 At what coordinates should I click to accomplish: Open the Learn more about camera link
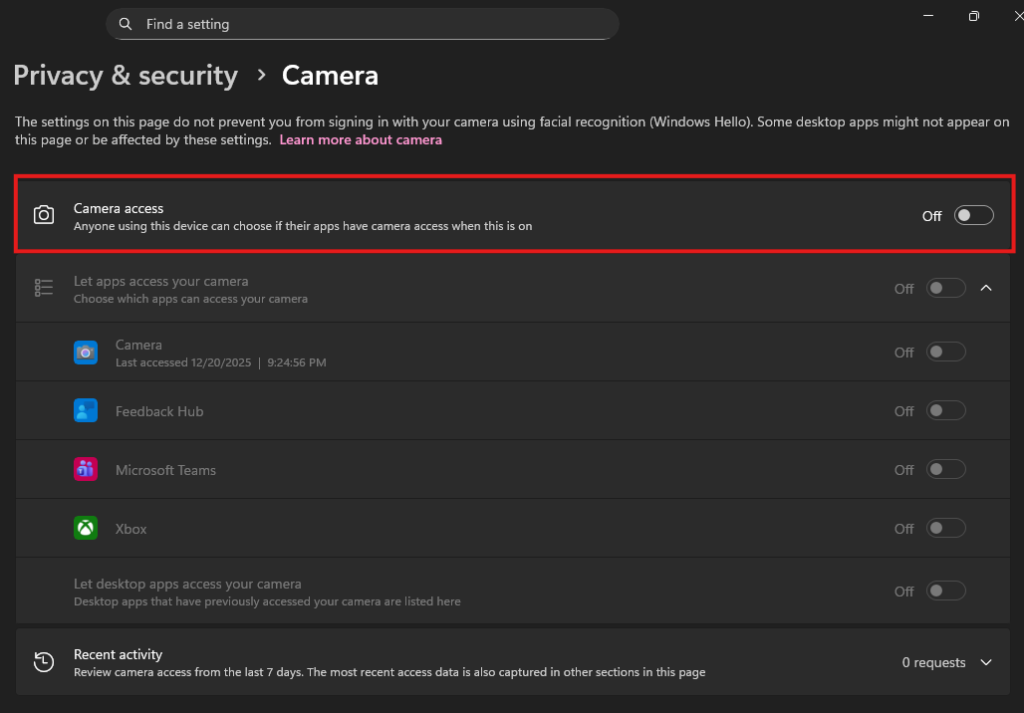pyautogui.click(x=361, y=139)
